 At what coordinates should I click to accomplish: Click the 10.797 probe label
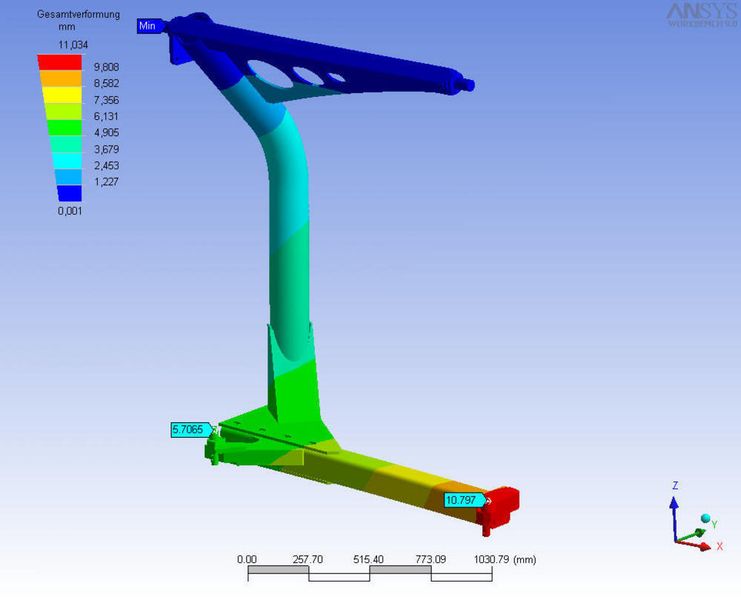465,500
